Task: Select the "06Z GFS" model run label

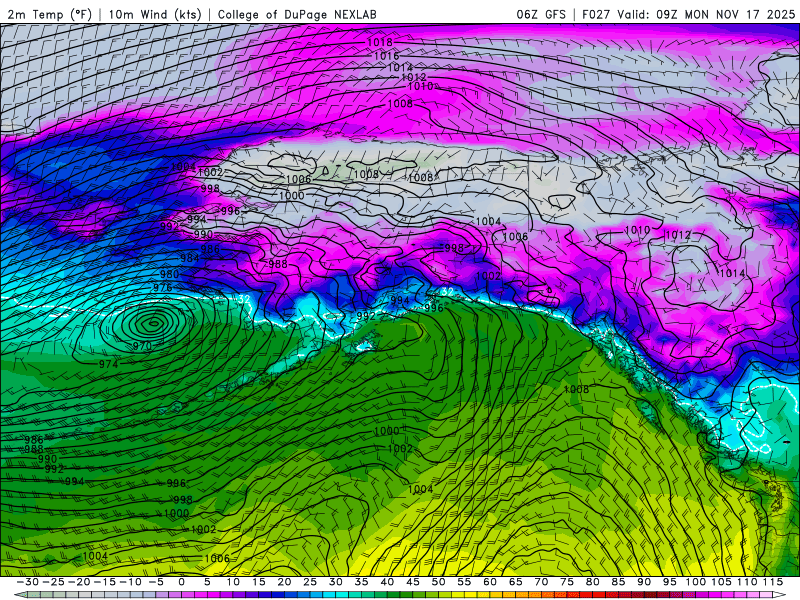Action: [541, 14]
